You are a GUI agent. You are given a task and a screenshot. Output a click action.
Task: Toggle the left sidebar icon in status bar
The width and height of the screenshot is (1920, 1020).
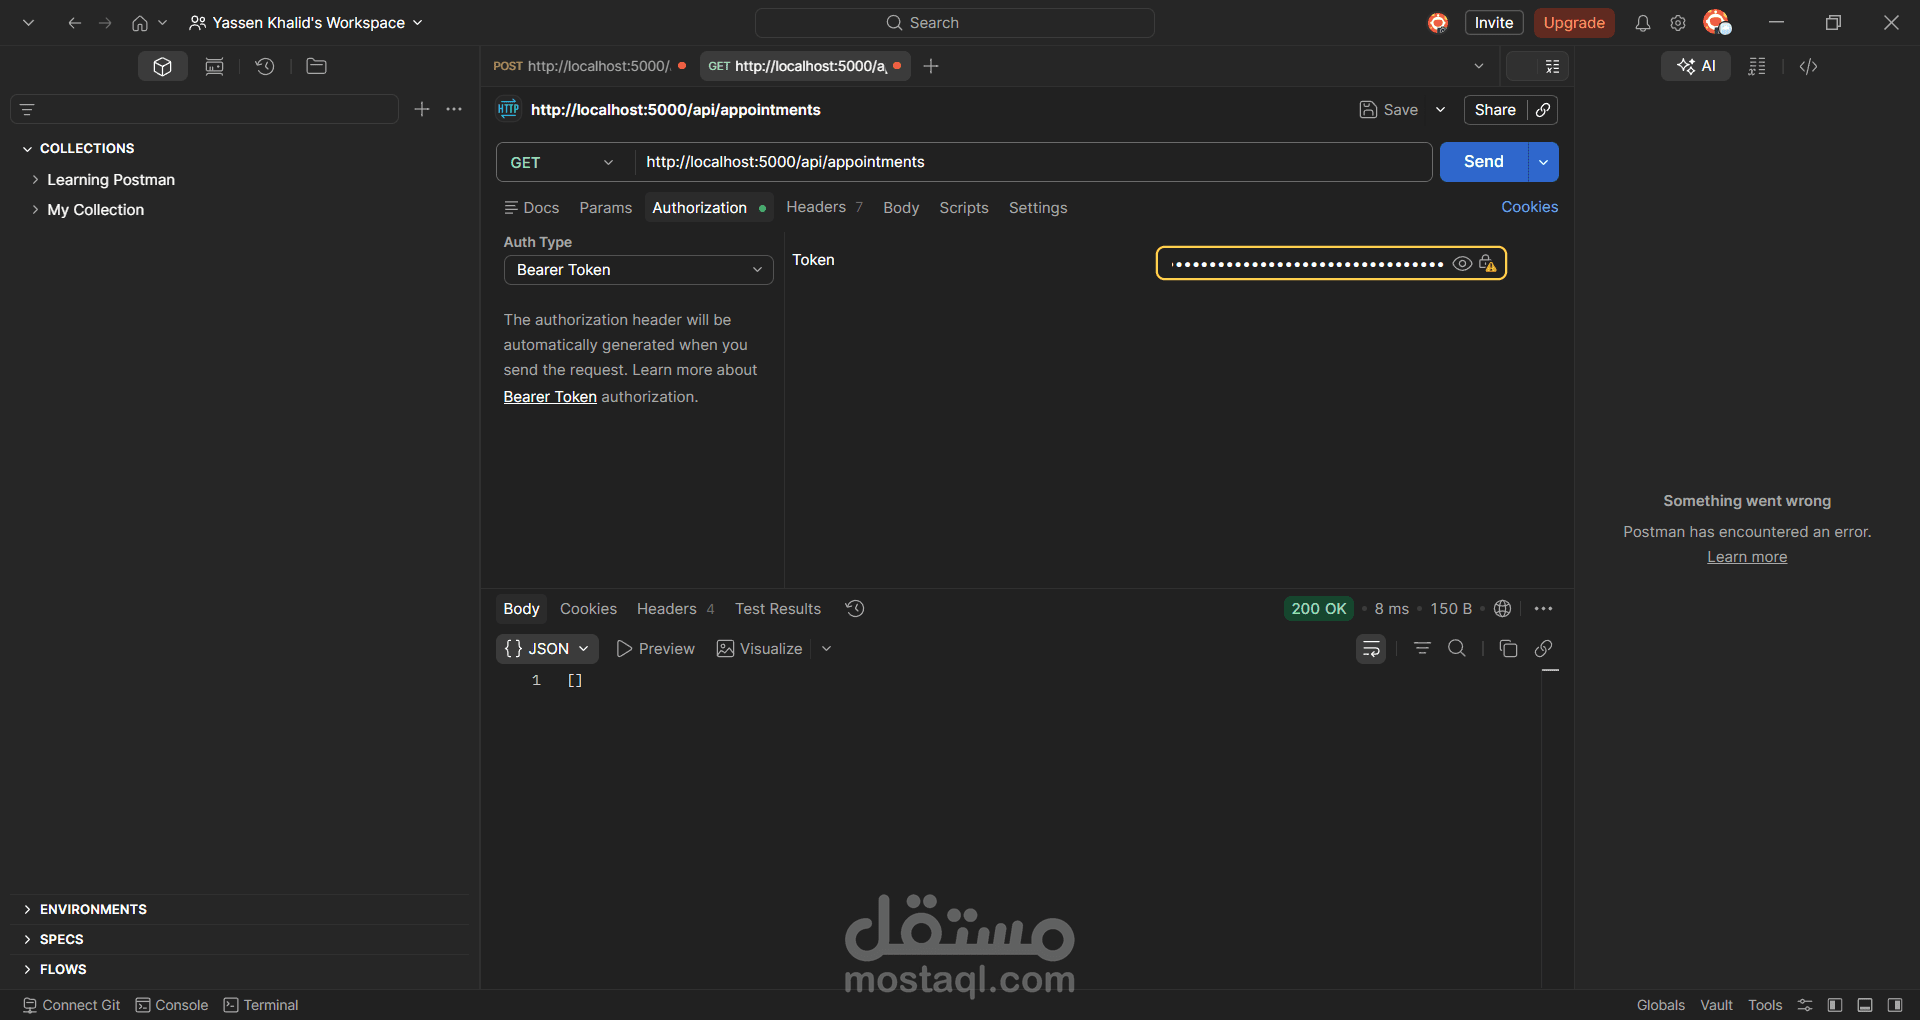[1835, 1005]
